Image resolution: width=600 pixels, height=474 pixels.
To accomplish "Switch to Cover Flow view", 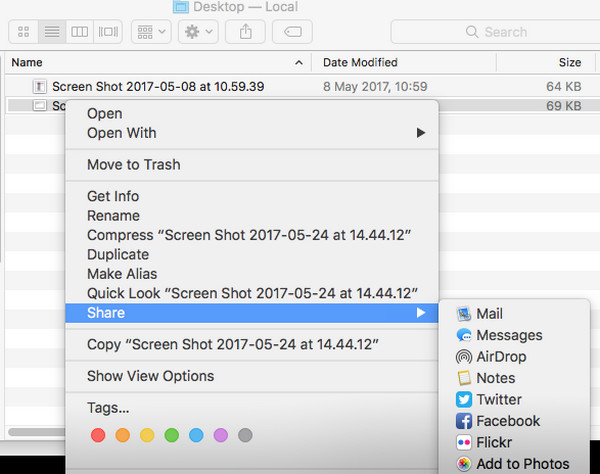I will 109,32.
